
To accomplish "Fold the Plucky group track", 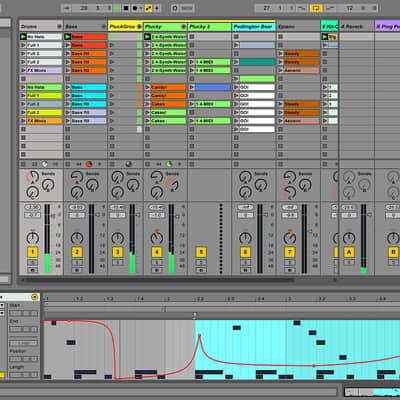I will click(x=184, y=27).
